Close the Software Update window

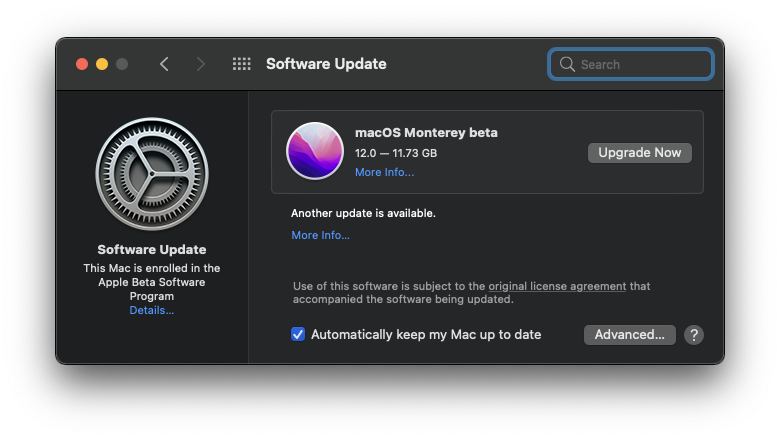[x=82, y=64]
